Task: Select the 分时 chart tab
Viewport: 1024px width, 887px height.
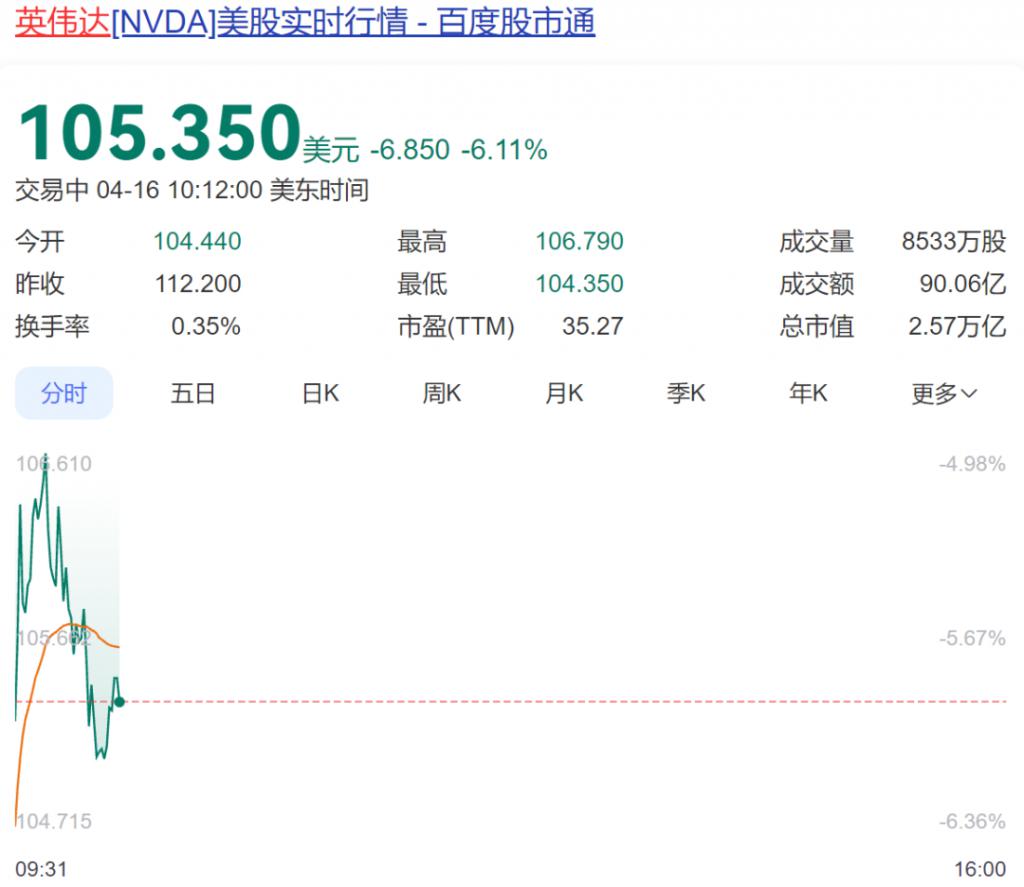Action: (64, 393)
